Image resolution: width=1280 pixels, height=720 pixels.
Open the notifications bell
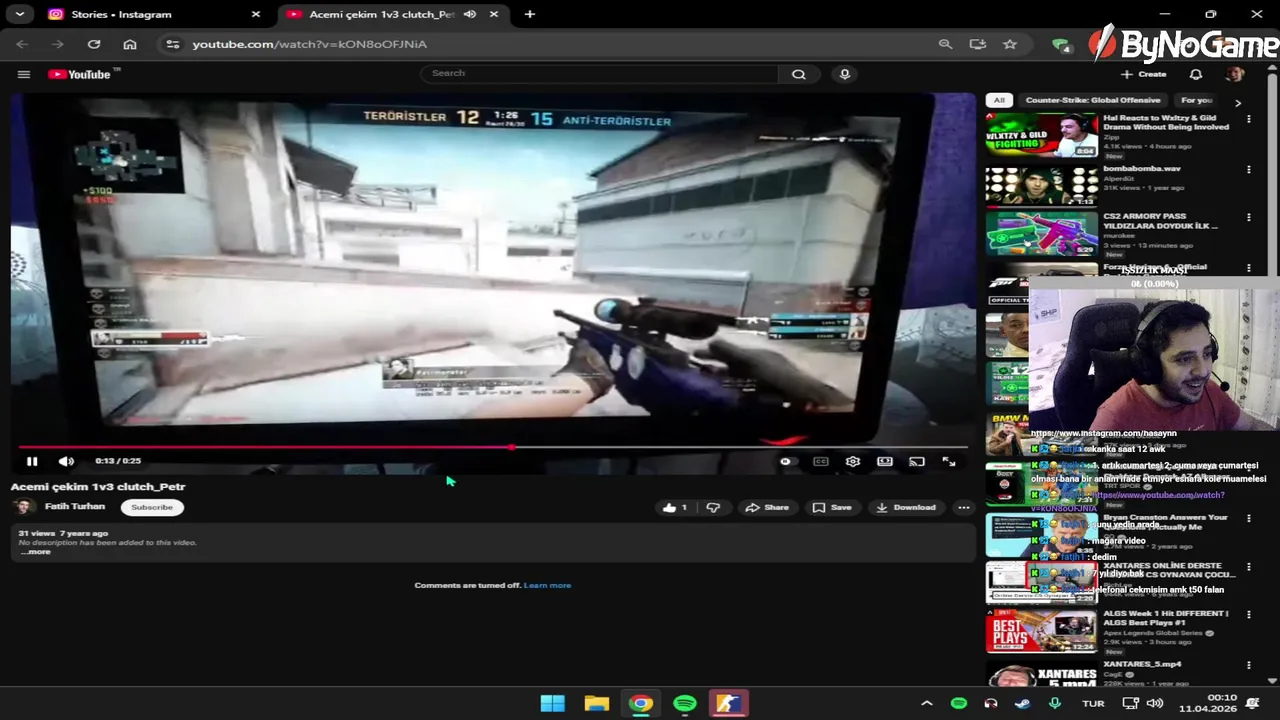pyautogui.click(x=1196, y=74)
